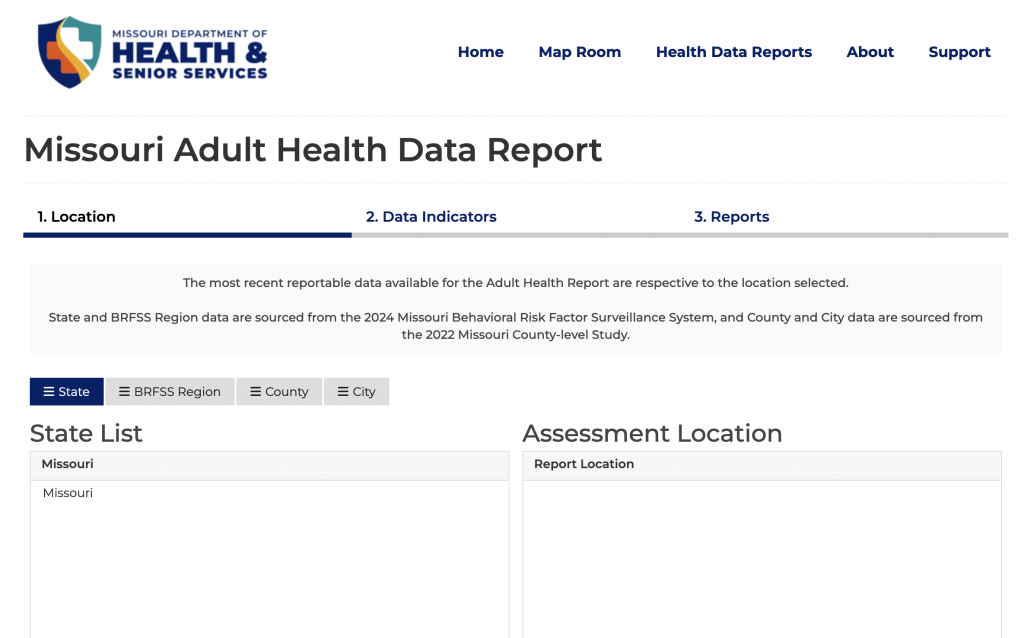1024x638 pixels.
Task: Click the bold Missouri list header
Action: coord(67,464)
